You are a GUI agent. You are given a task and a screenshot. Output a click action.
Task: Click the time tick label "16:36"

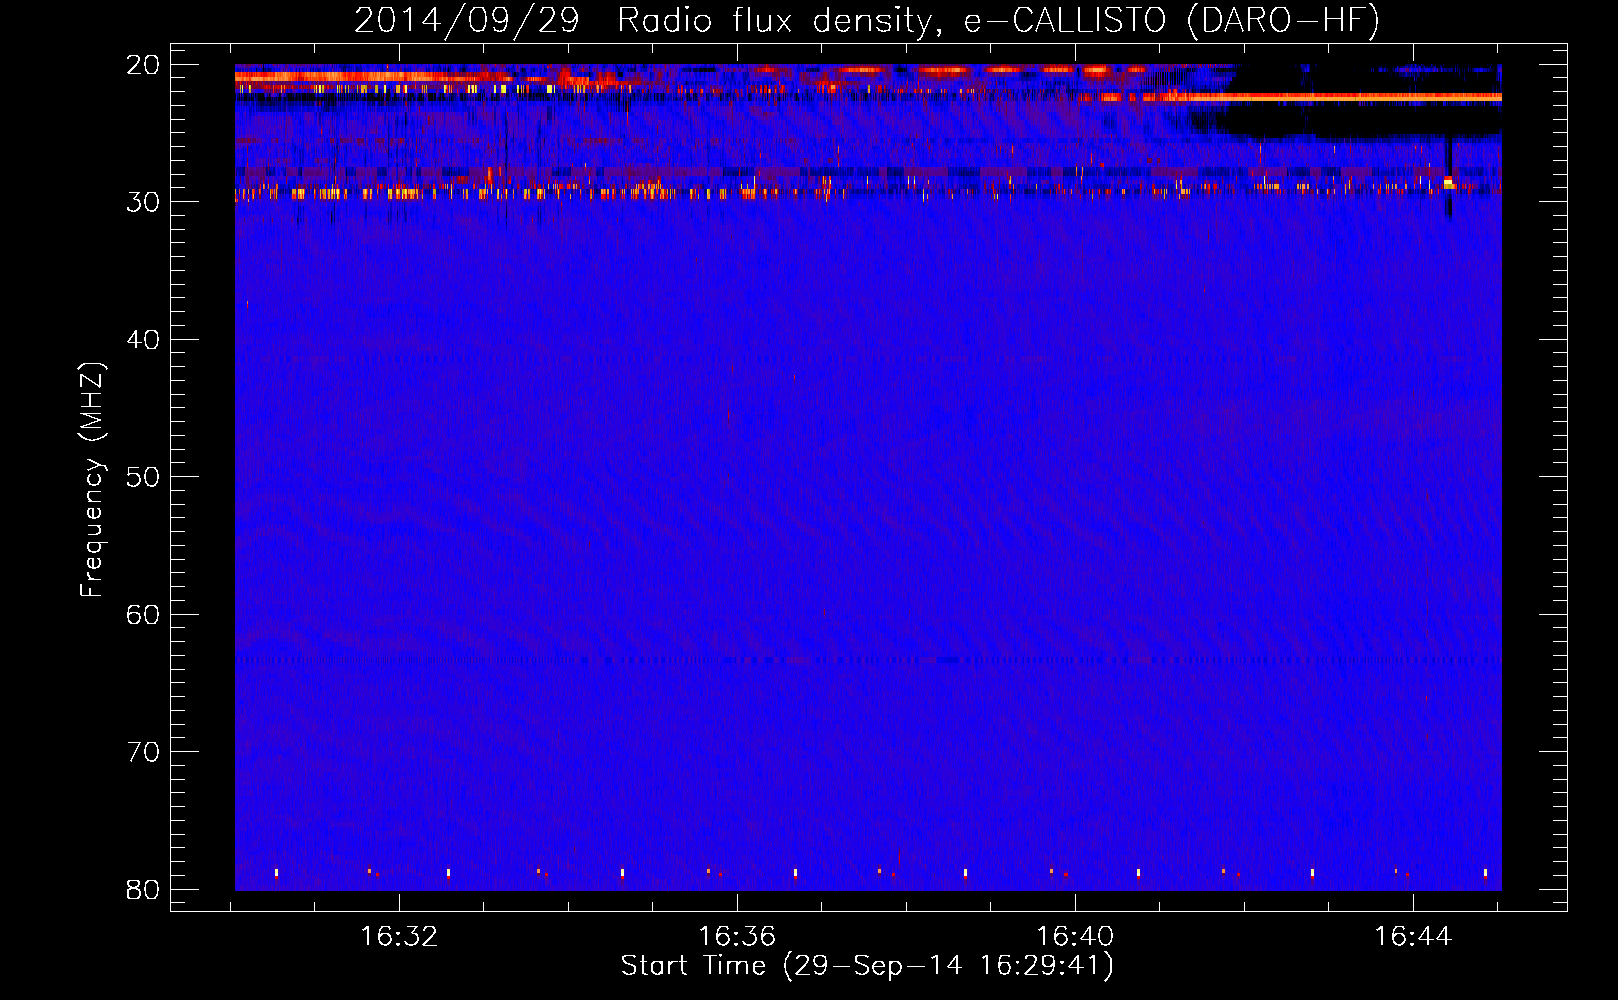(x=737, y=937)
